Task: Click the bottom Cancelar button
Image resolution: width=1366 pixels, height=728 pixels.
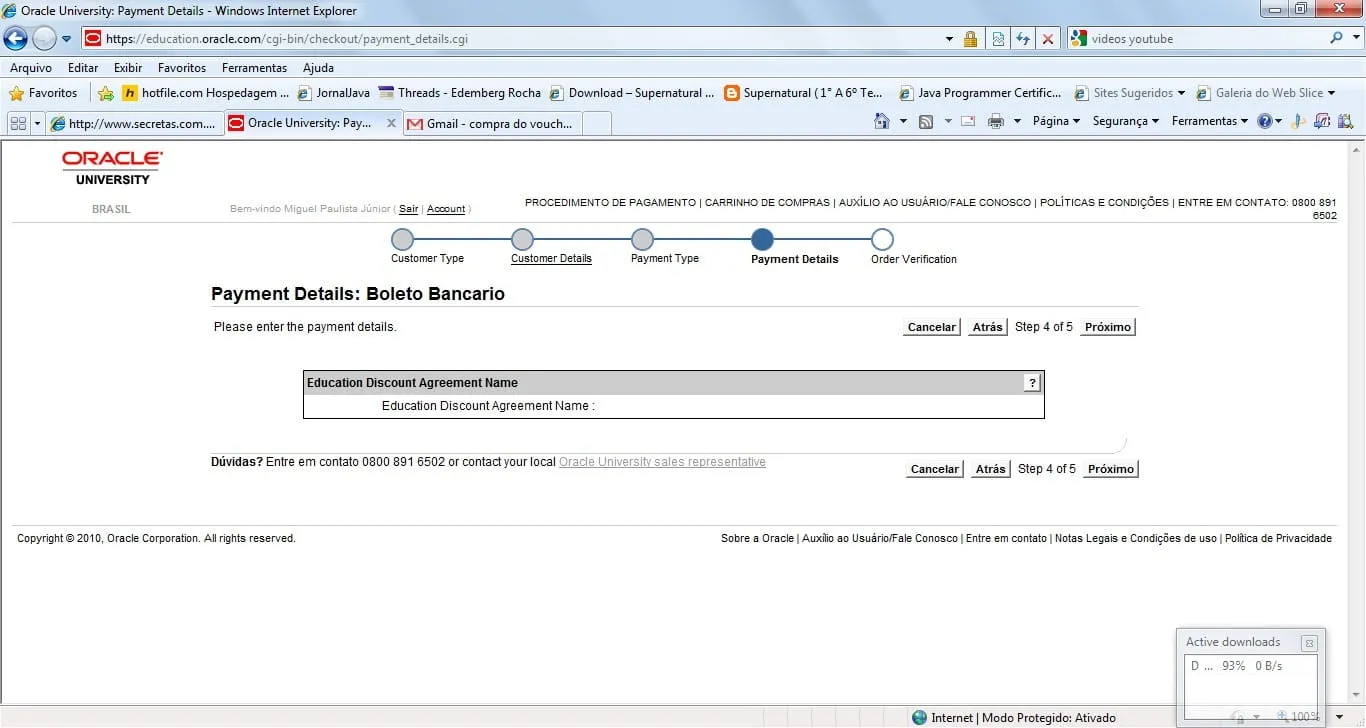Action: [935, 469]
